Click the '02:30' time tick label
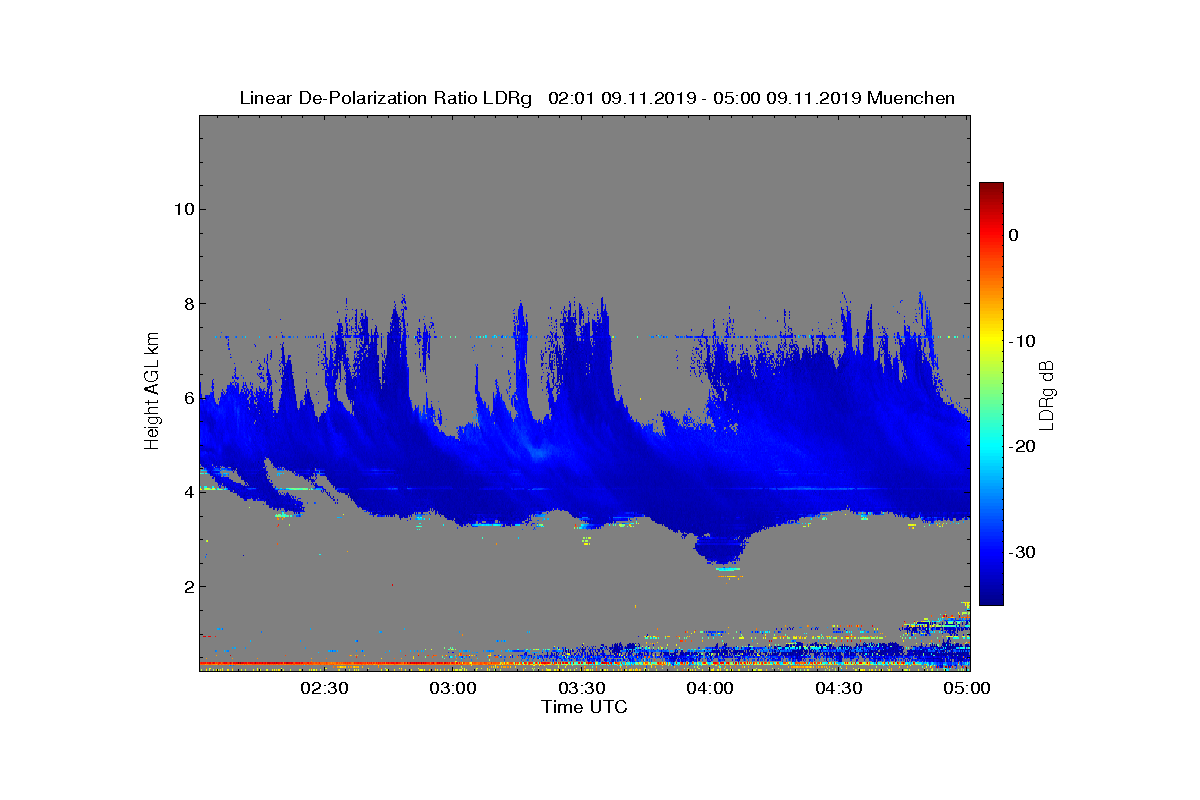The image size is (1200, 800). point(324,688)
